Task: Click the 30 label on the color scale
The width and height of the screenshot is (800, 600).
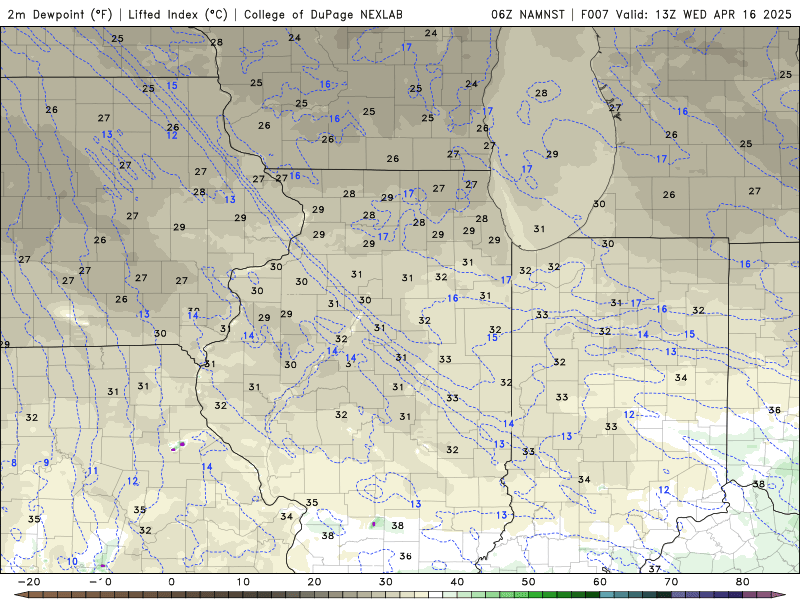Action: [x=386, y=582]
